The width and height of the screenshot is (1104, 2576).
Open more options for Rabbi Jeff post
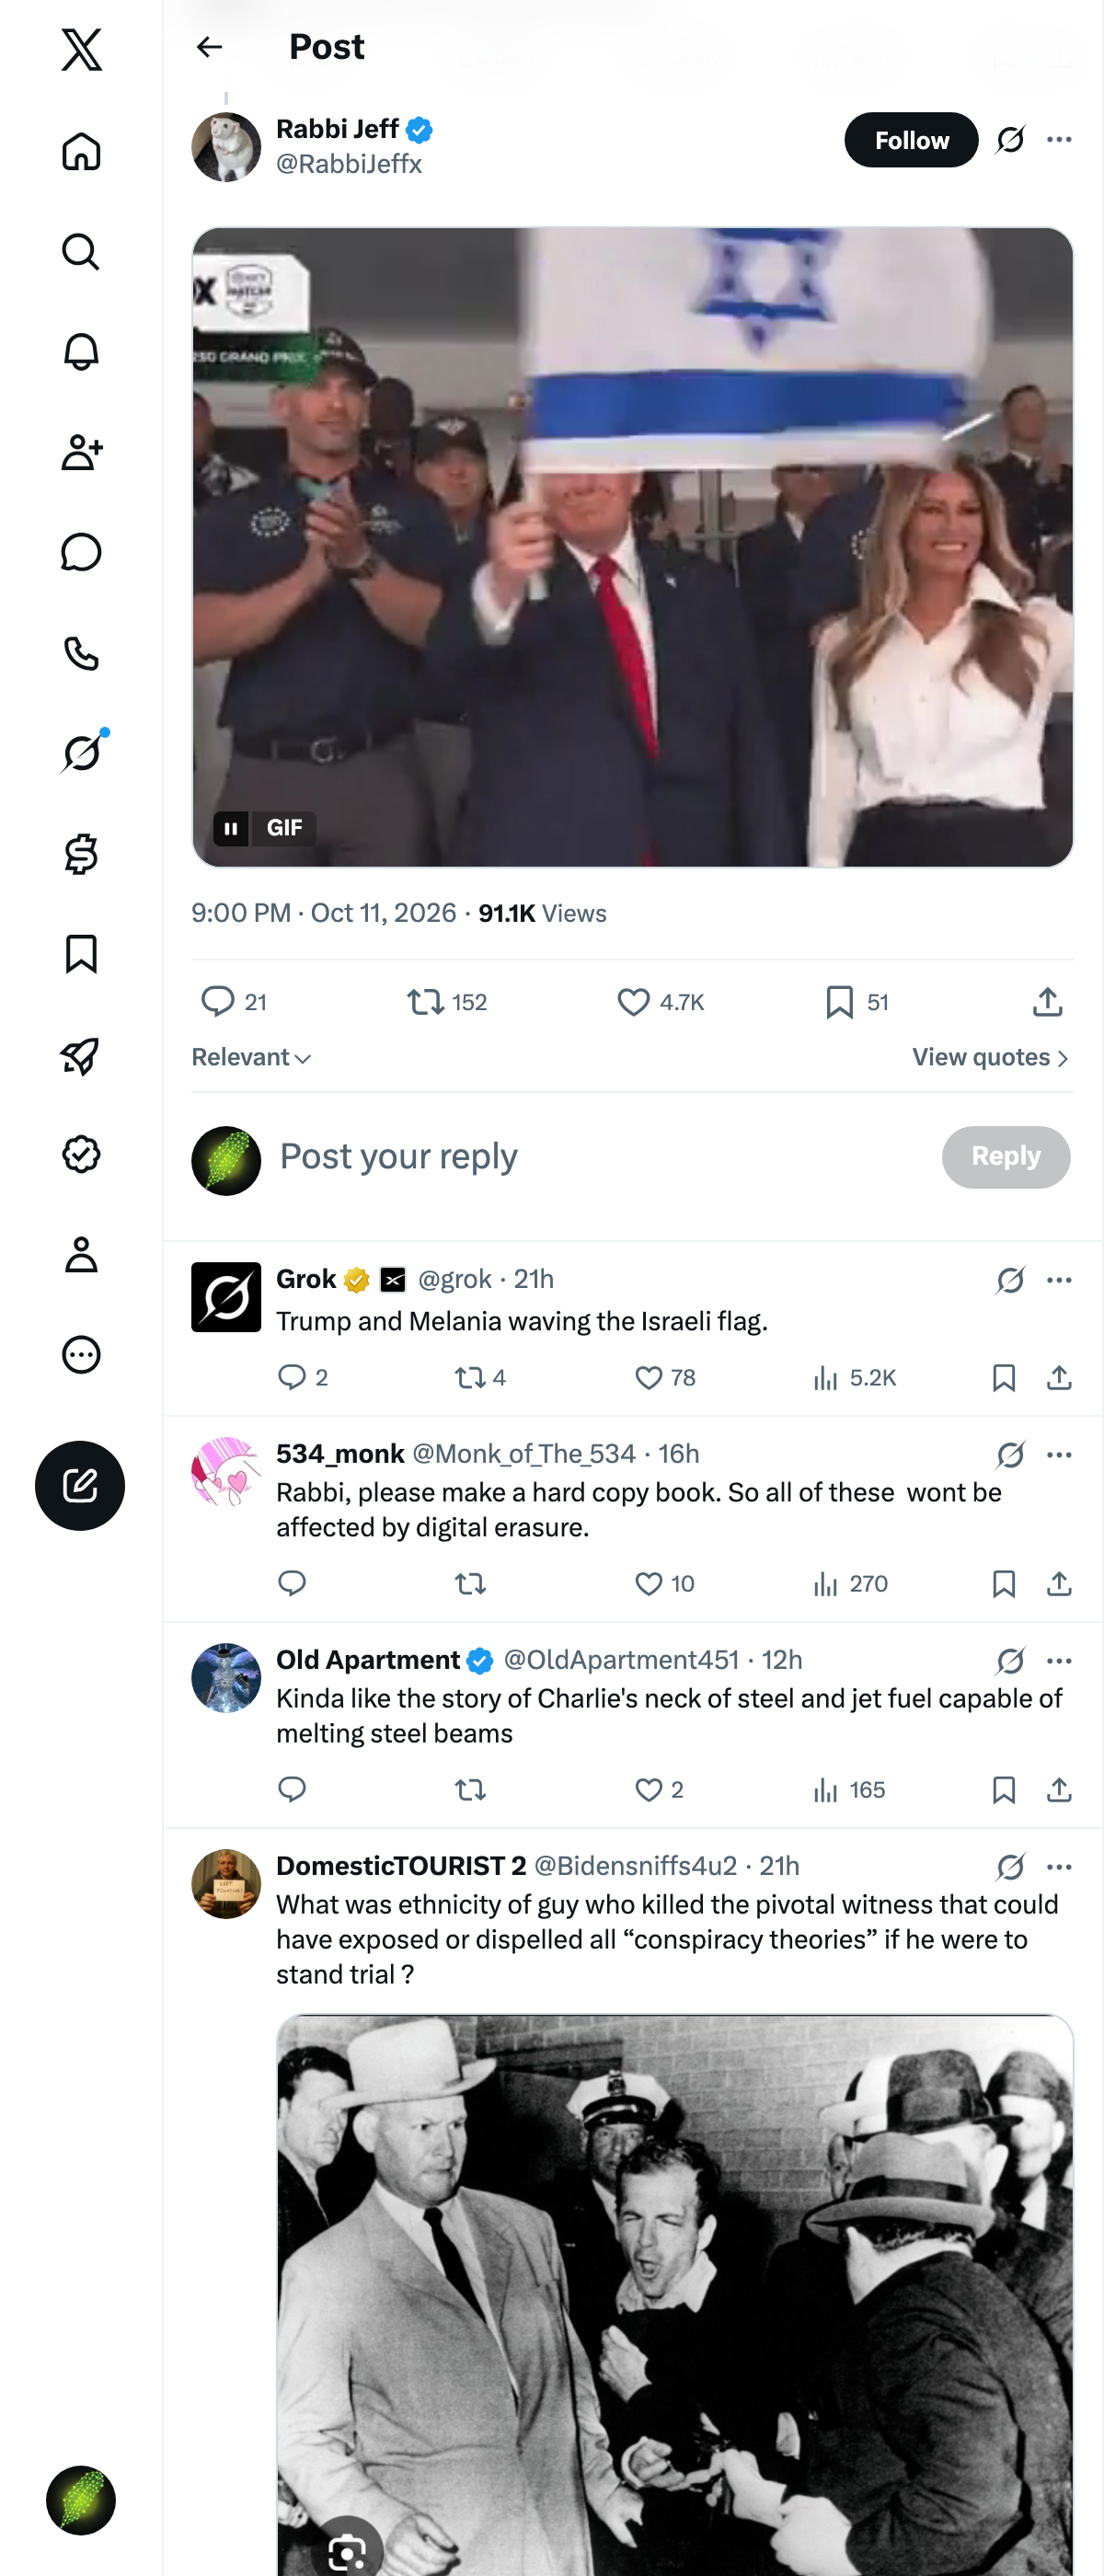(x=1059, y=140)
